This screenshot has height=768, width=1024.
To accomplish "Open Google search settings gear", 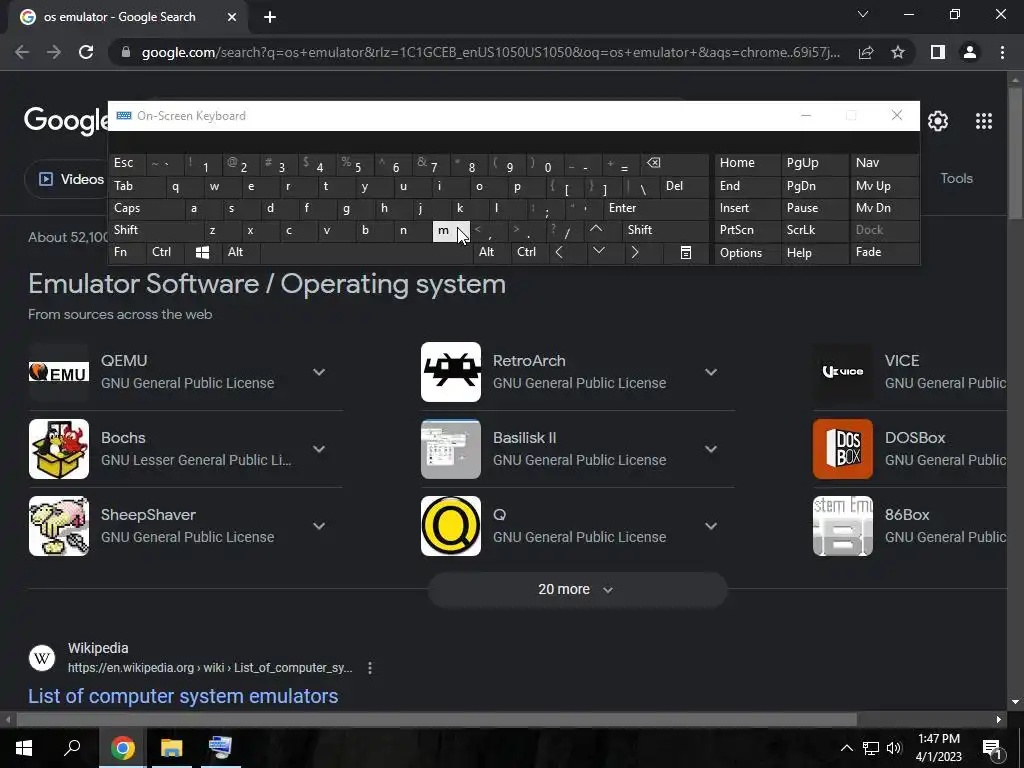I will tap(938, 121).
